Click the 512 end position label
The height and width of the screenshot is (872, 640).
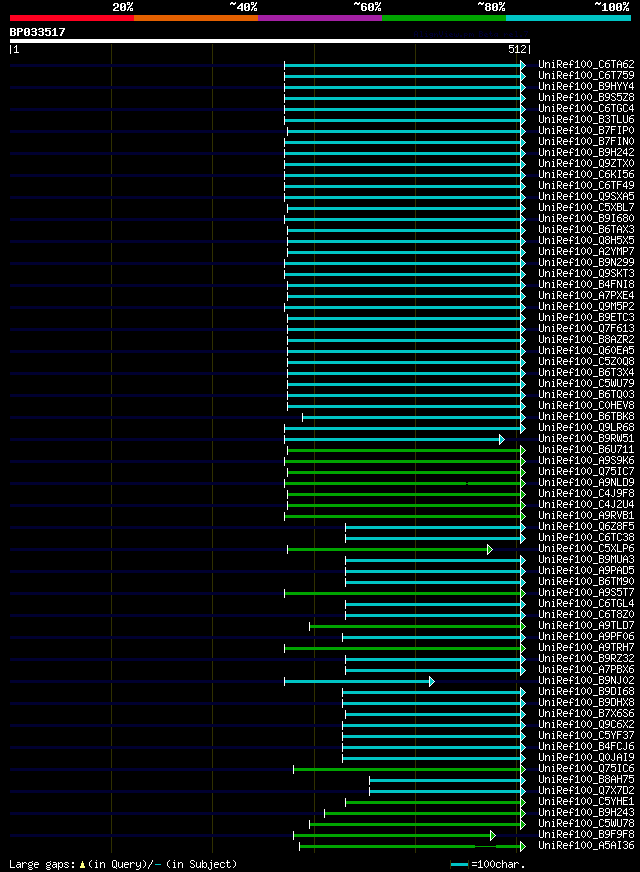click(x=517, y=49)
